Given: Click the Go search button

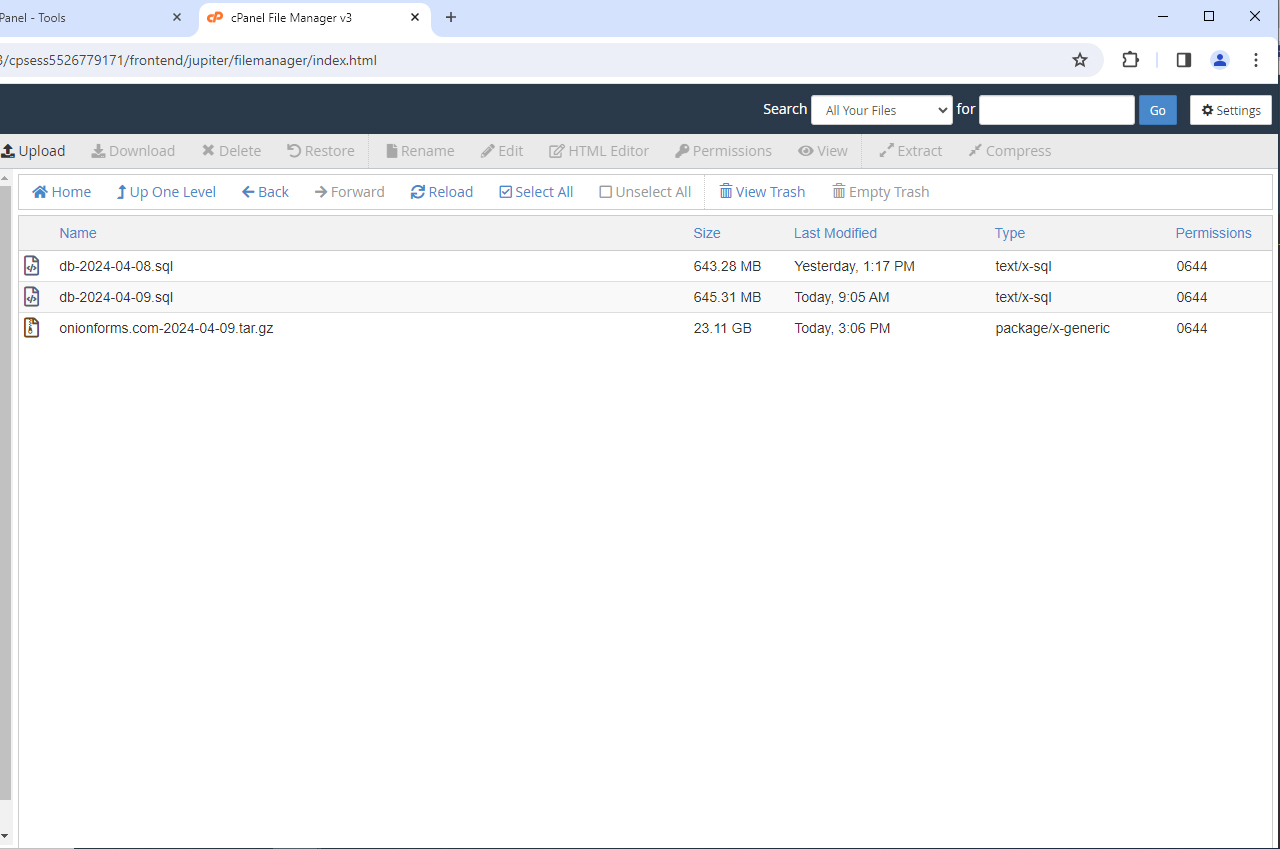Looking at the screenshot, I should point(1158,110).
